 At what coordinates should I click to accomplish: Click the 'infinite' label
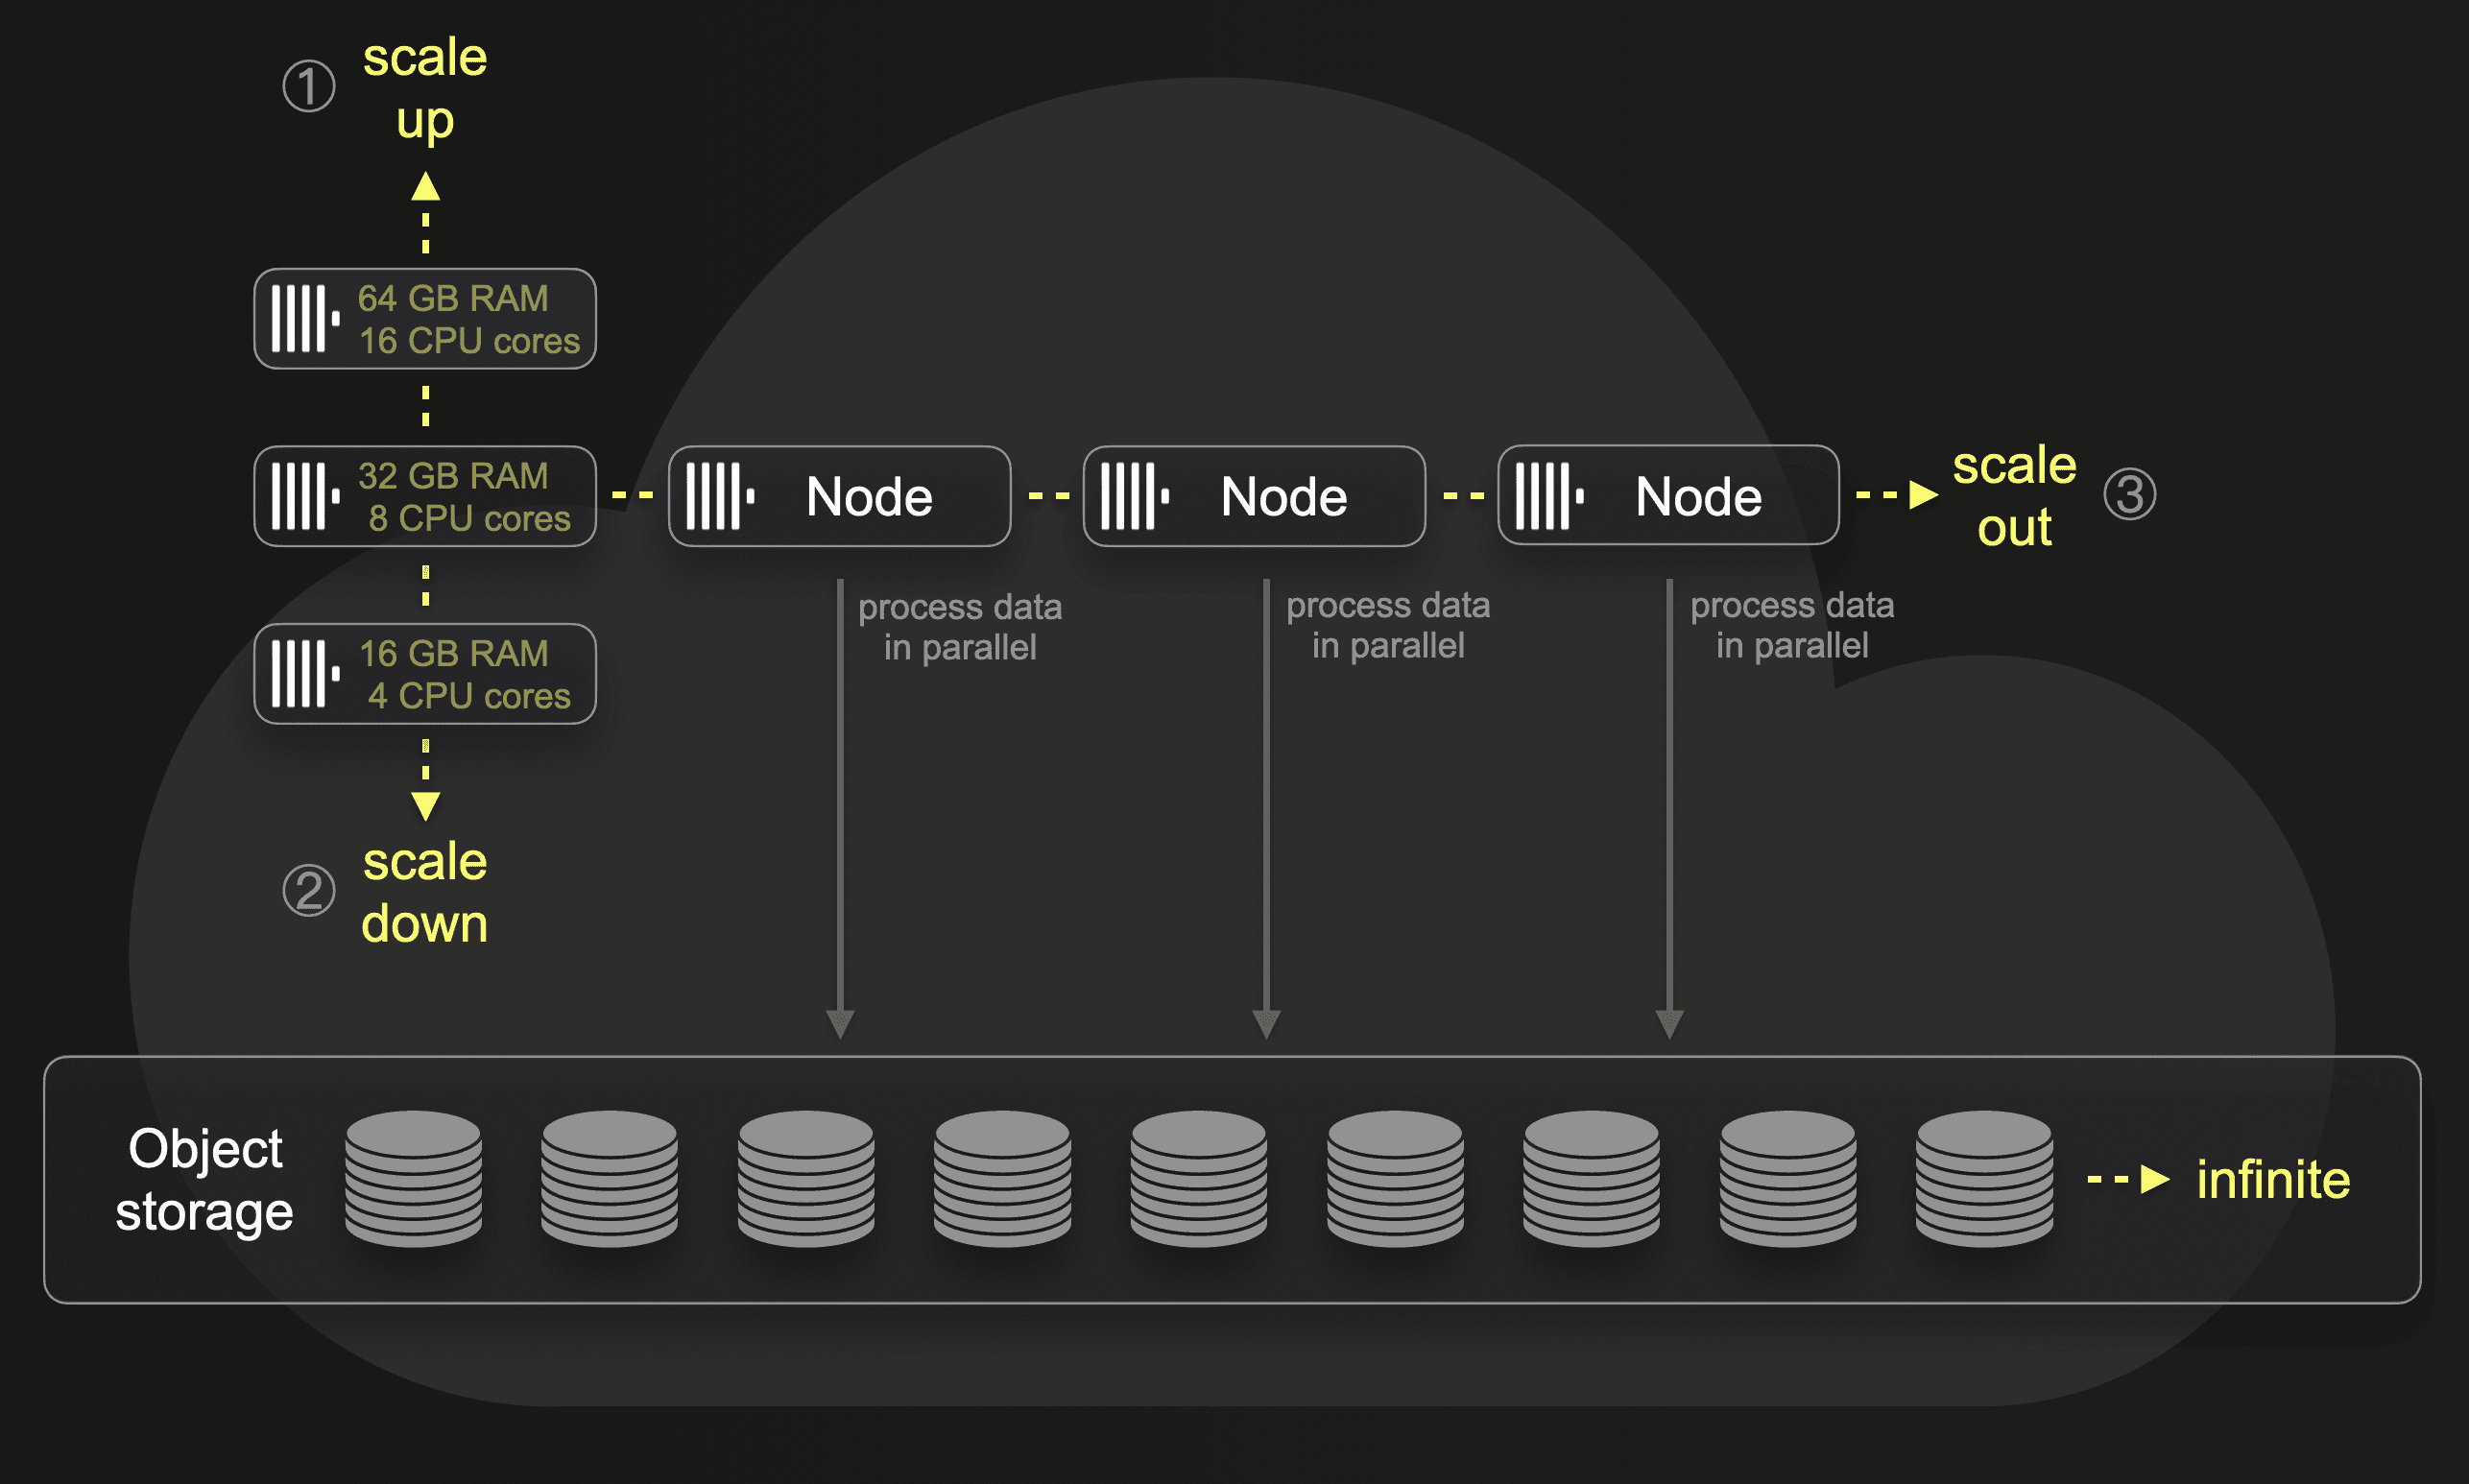[2273, 1180]
